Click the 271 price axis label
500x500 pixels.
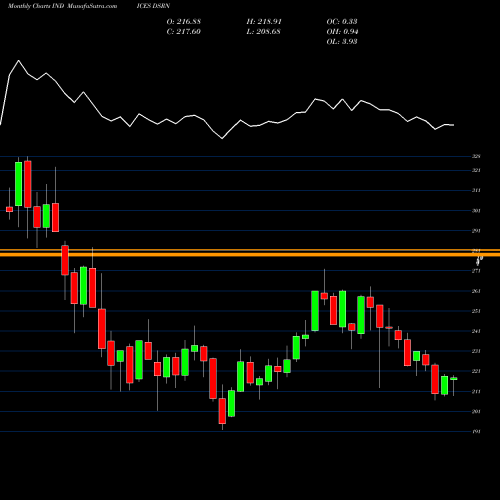point(476,271)
